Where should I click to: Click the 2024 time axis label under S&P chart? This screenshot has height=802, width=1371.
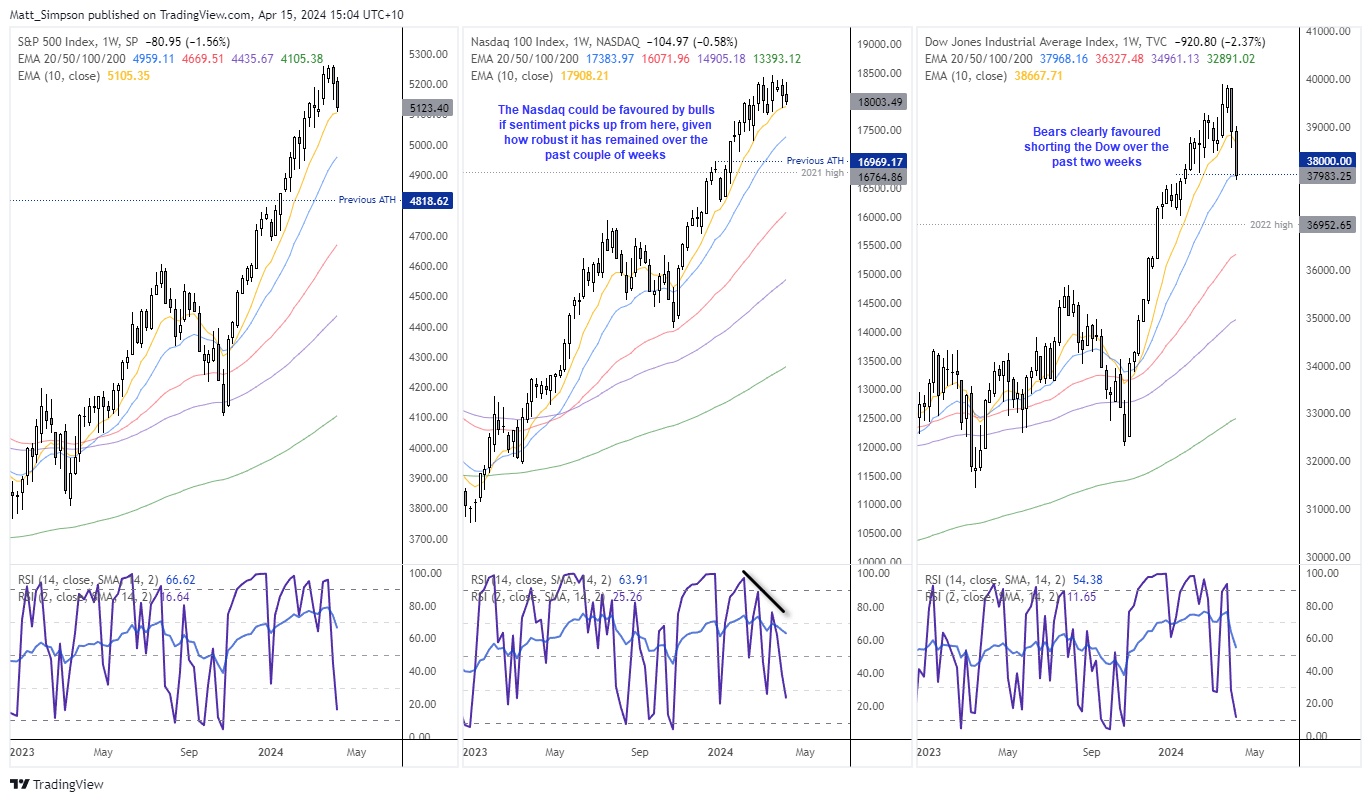(x=273, y=751)
